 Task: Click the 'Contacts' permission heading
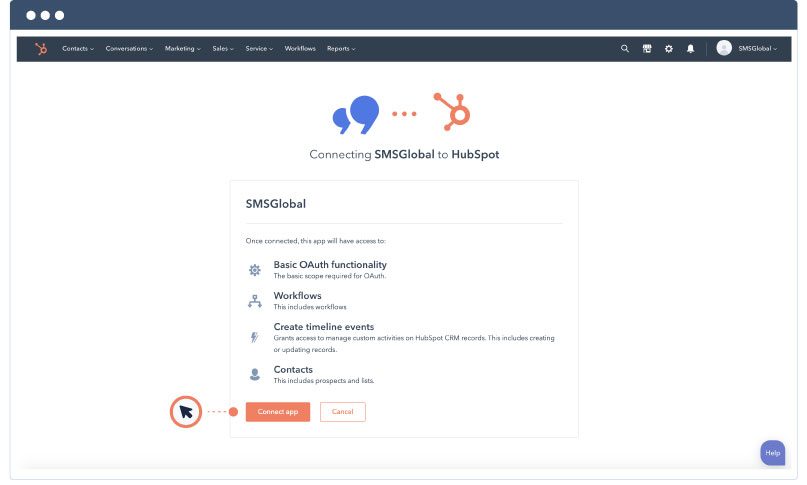pyautogui.click(x=293, y=370)
